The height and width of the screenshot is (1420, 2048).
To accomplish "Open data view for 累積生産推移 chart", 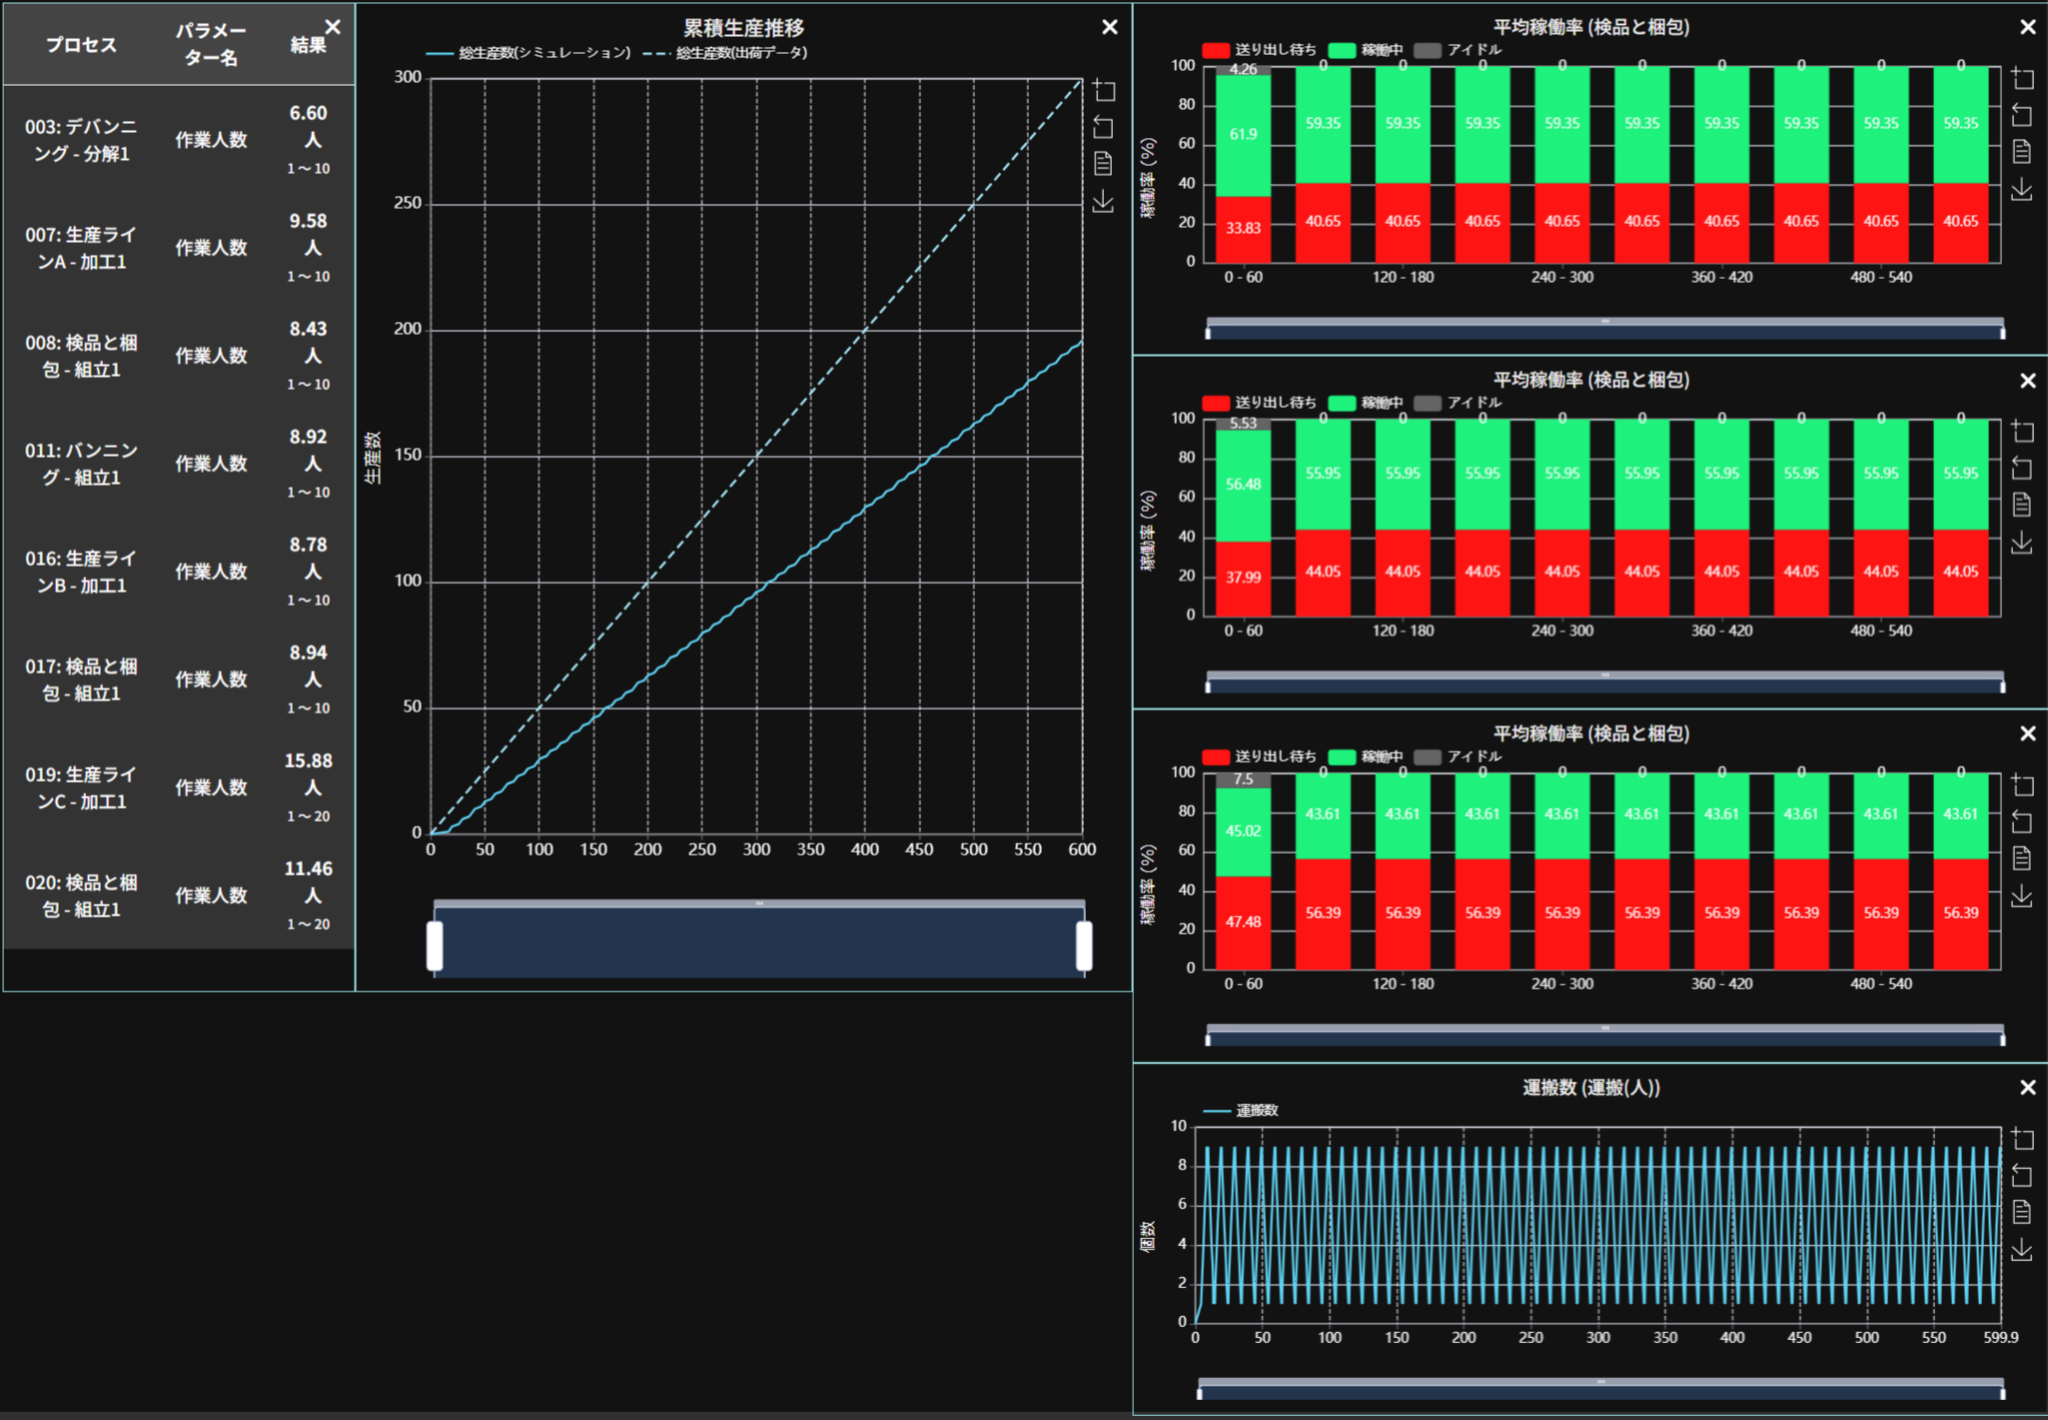I will (1104, 164).
